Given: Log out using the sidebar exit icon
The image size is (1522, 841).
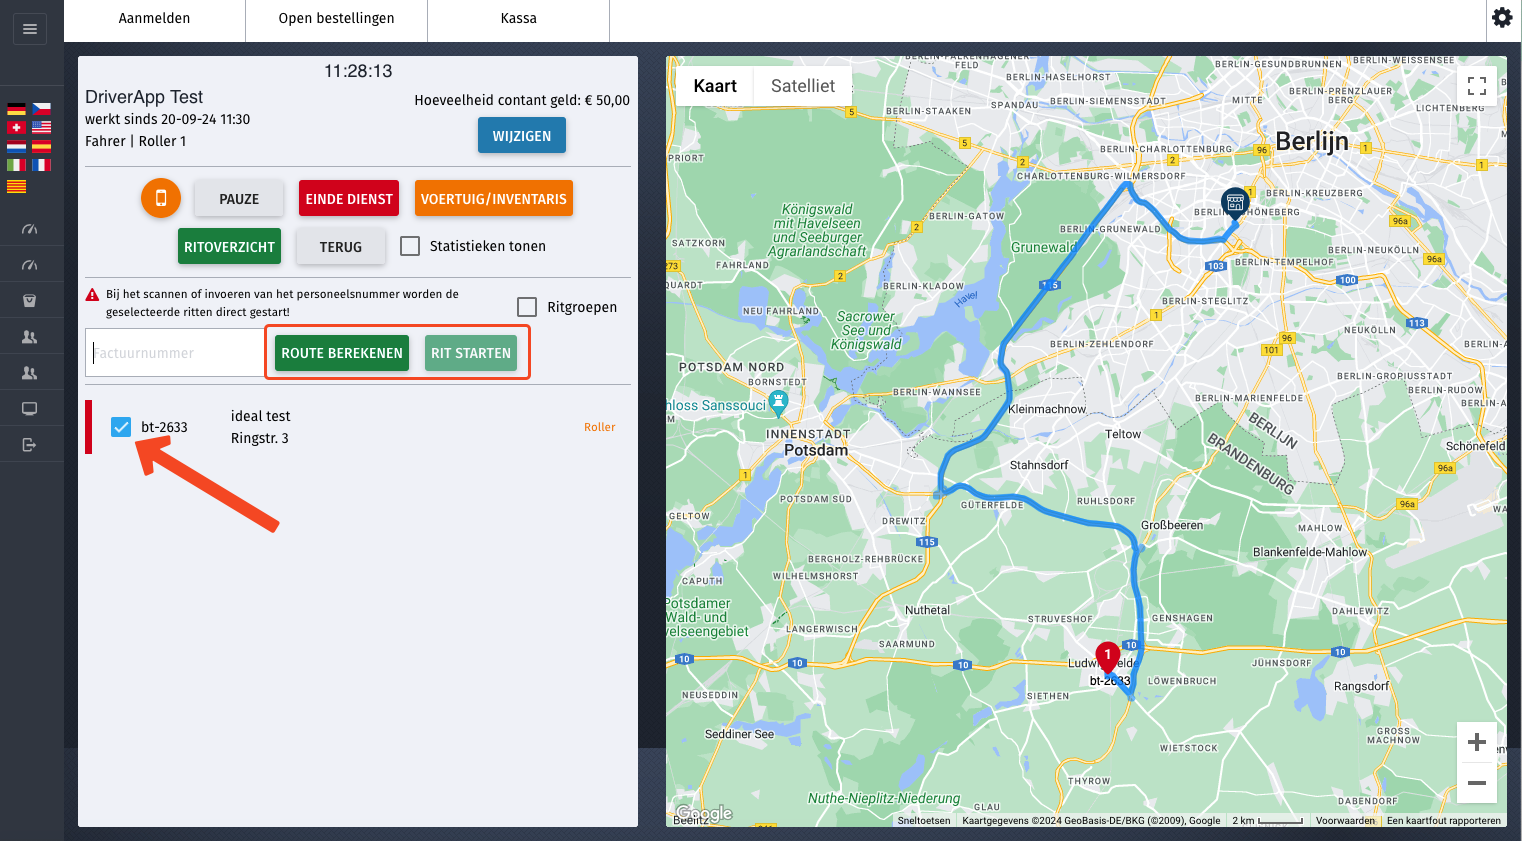Looking at the screenshot, I should [30, 445].
